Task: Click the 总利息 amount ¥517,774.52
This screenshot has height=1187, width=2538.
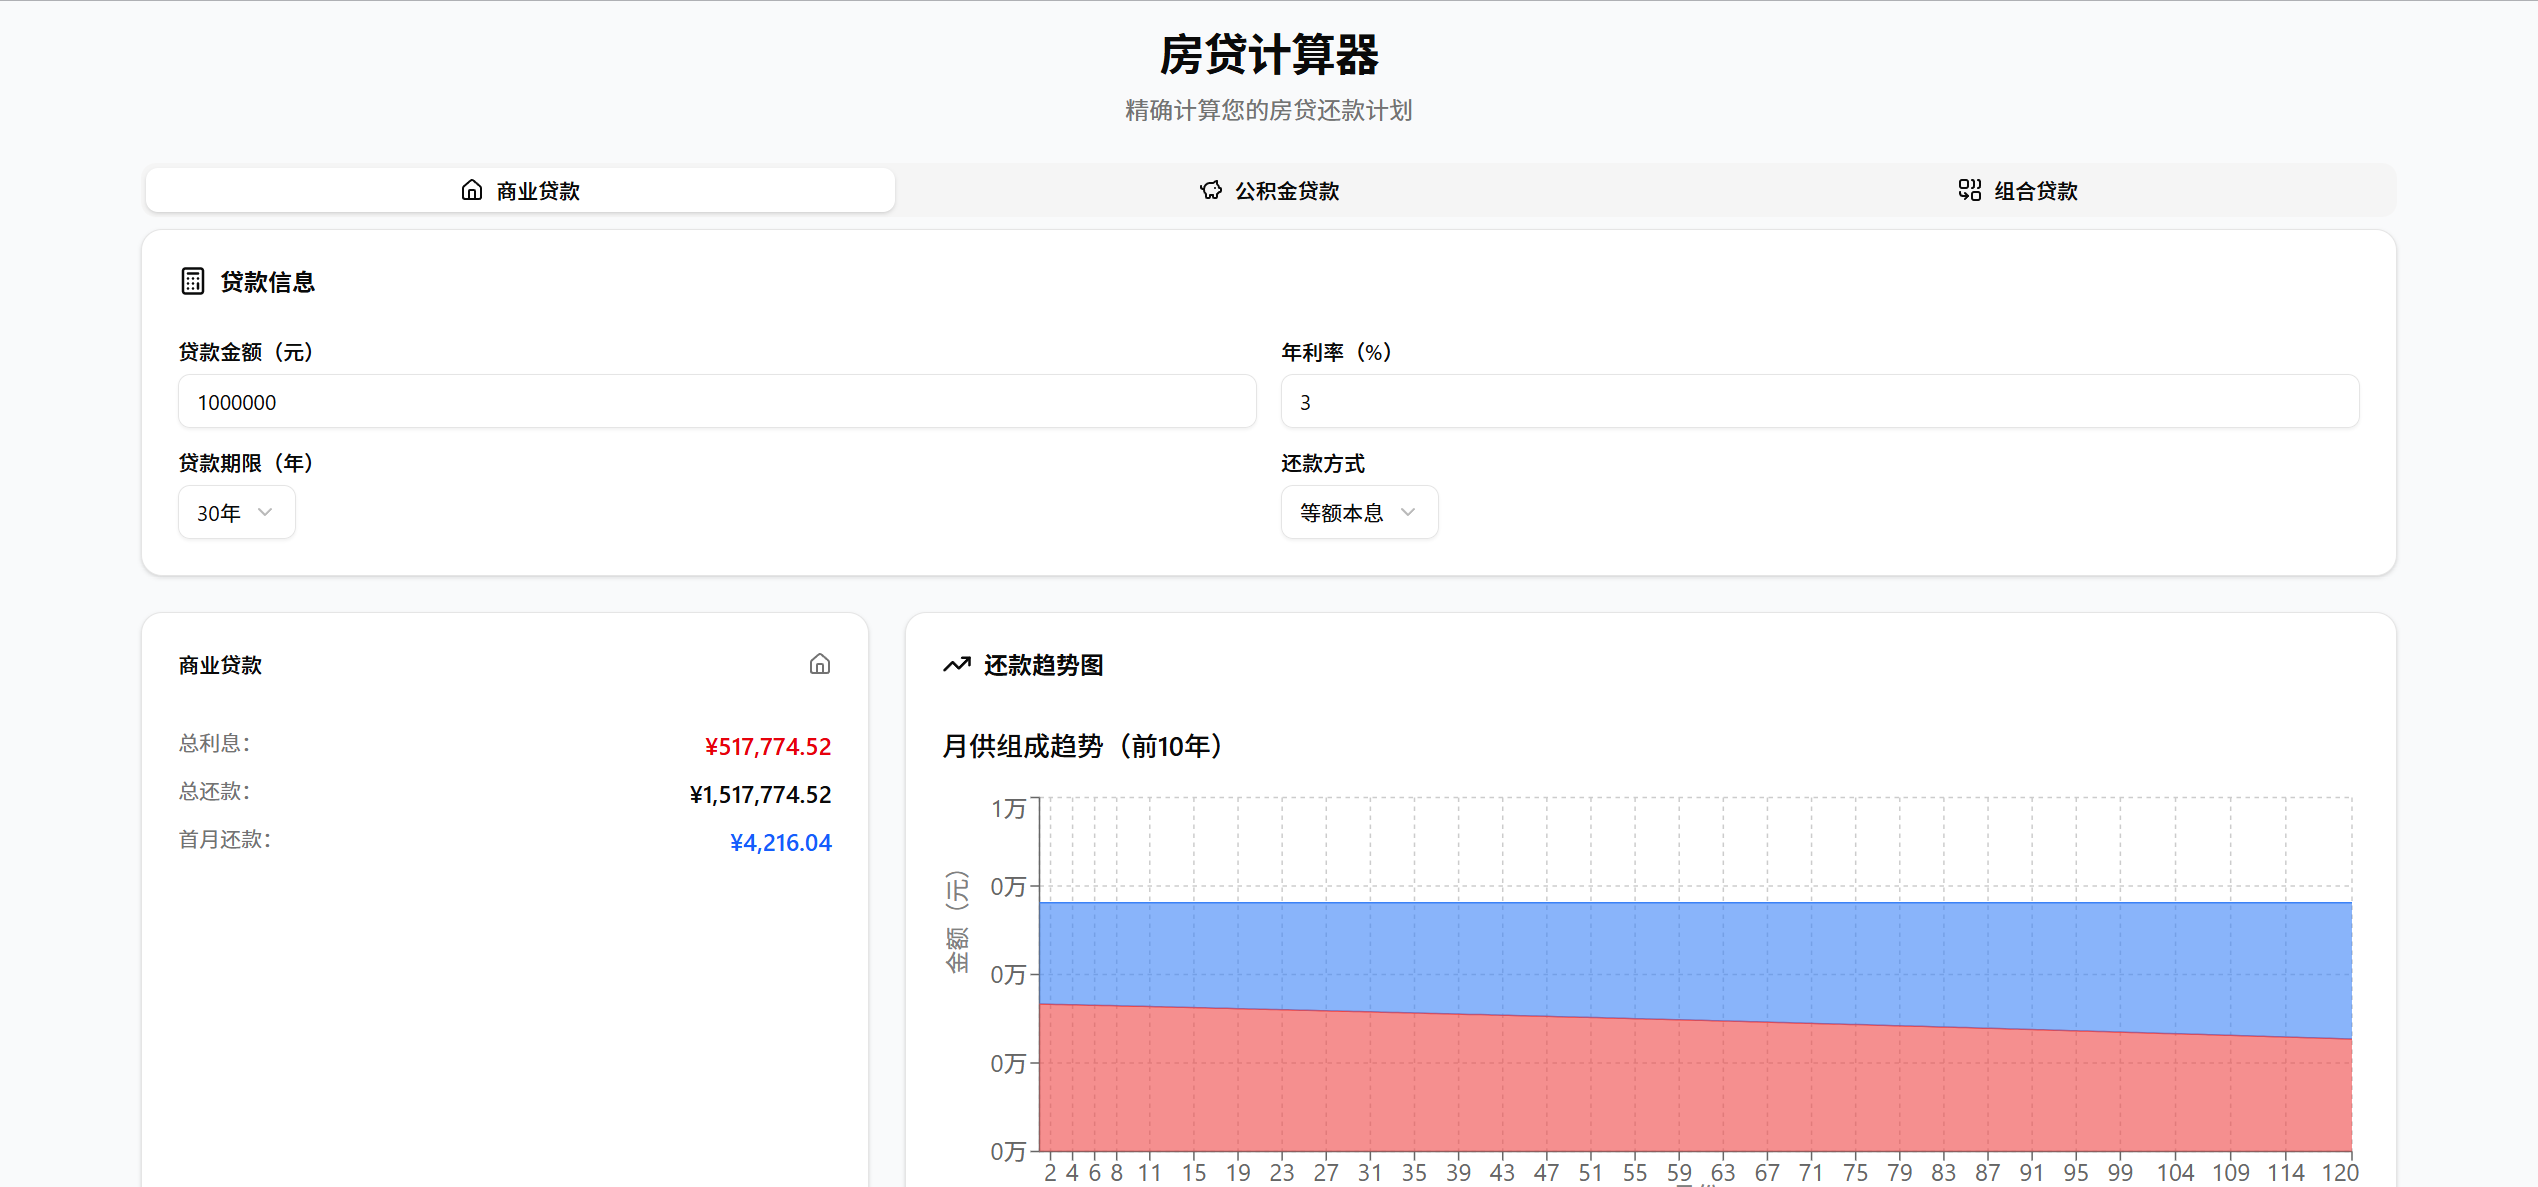Action: 767,746
